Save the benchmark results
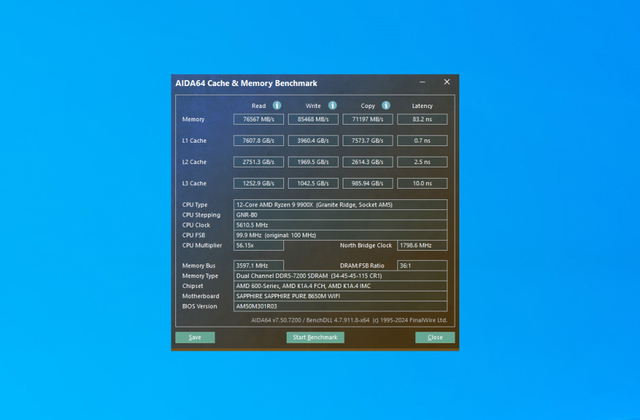The height and width of the screenshot is (420, 640). pyautogui.click(x=195, y=337)
